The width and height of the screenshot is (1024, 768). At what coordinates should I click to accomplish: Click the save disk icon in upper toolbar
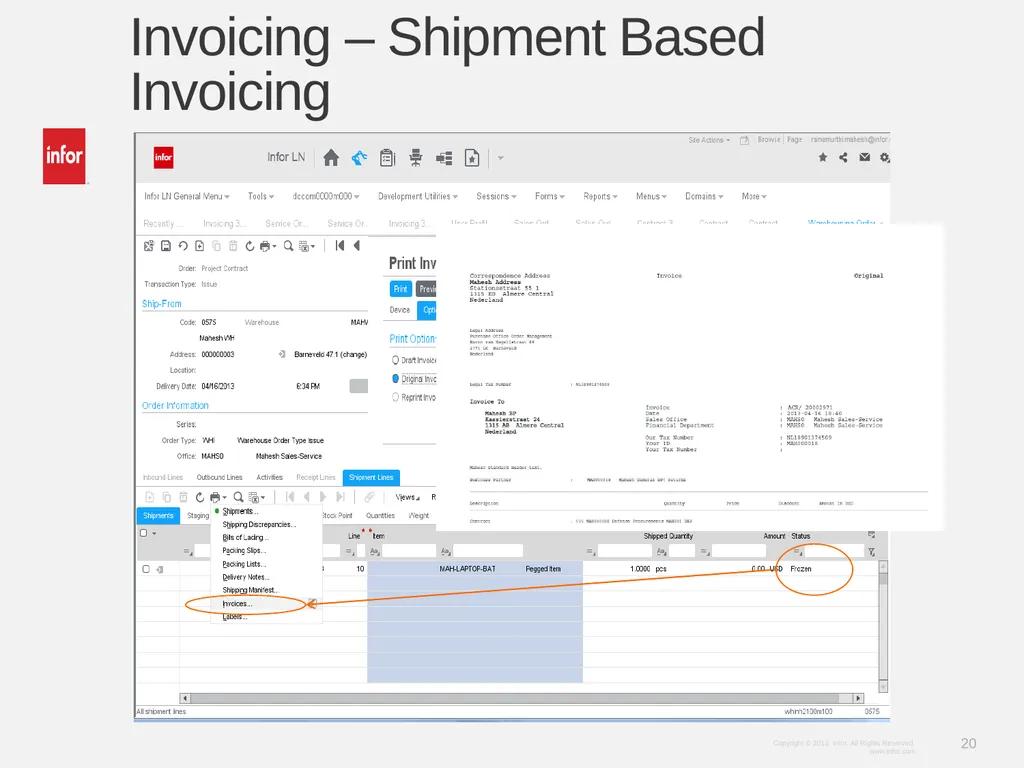166,246
